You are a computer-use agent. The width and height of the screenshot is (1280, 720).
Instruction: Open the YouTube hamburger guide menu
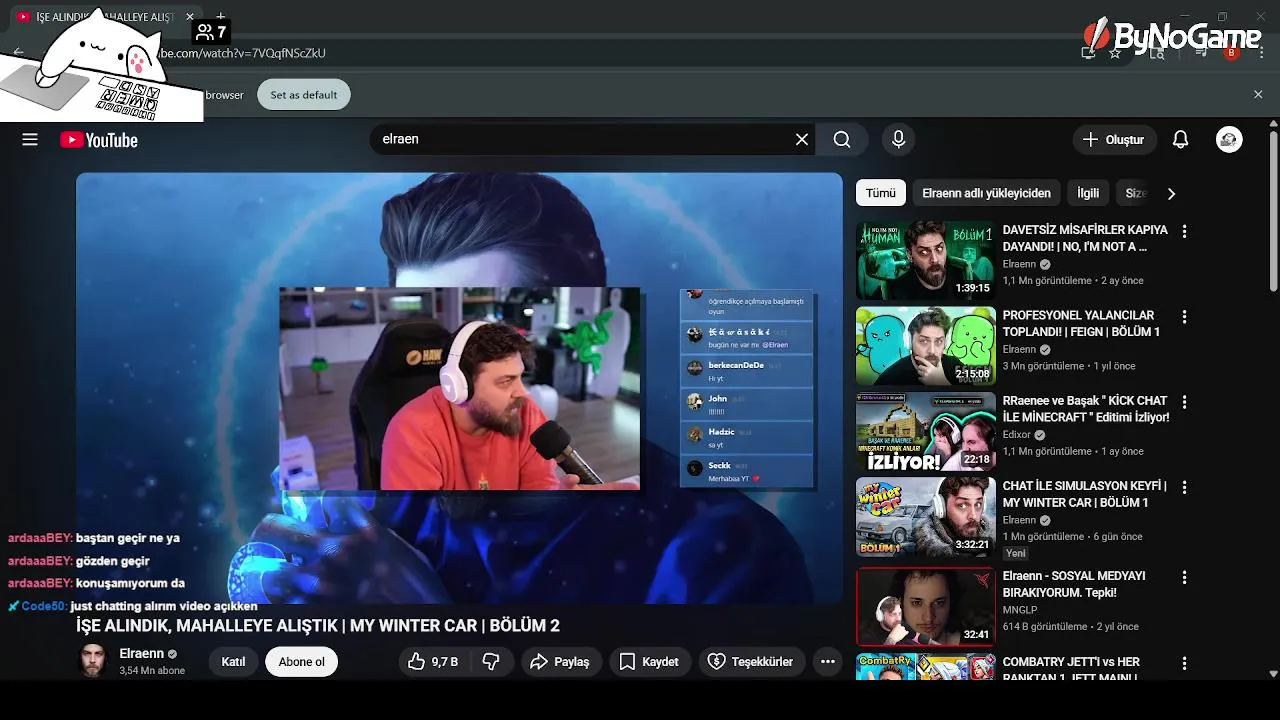[x=30, y=140]
